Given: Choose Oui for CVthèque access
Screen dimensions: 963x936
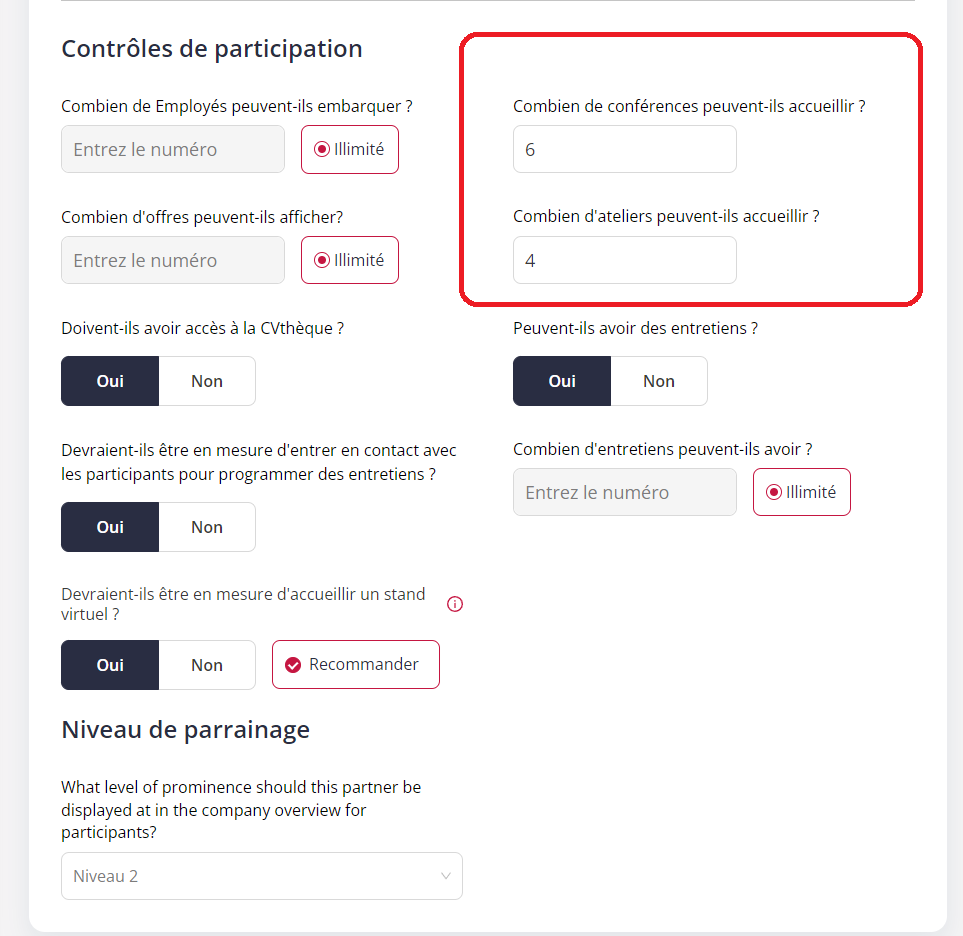Looking at the screenshot, I should click(110, 381).
